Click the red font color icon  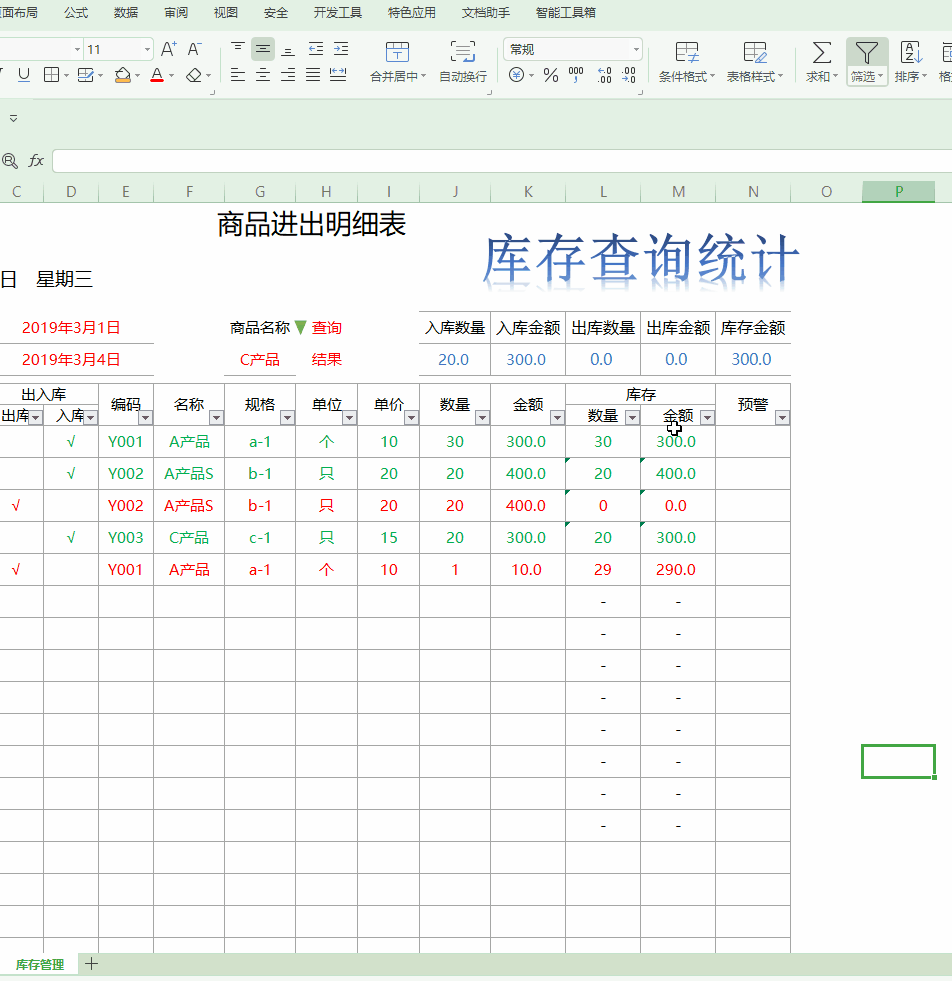pos(157,76)
